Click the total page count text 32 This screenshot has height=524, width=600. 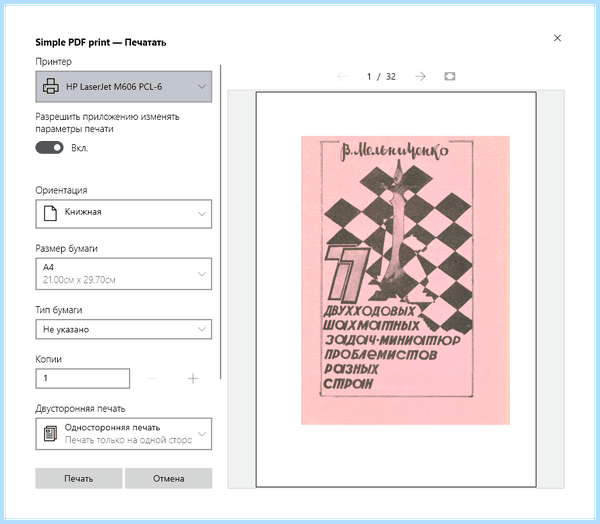point(391,77)
